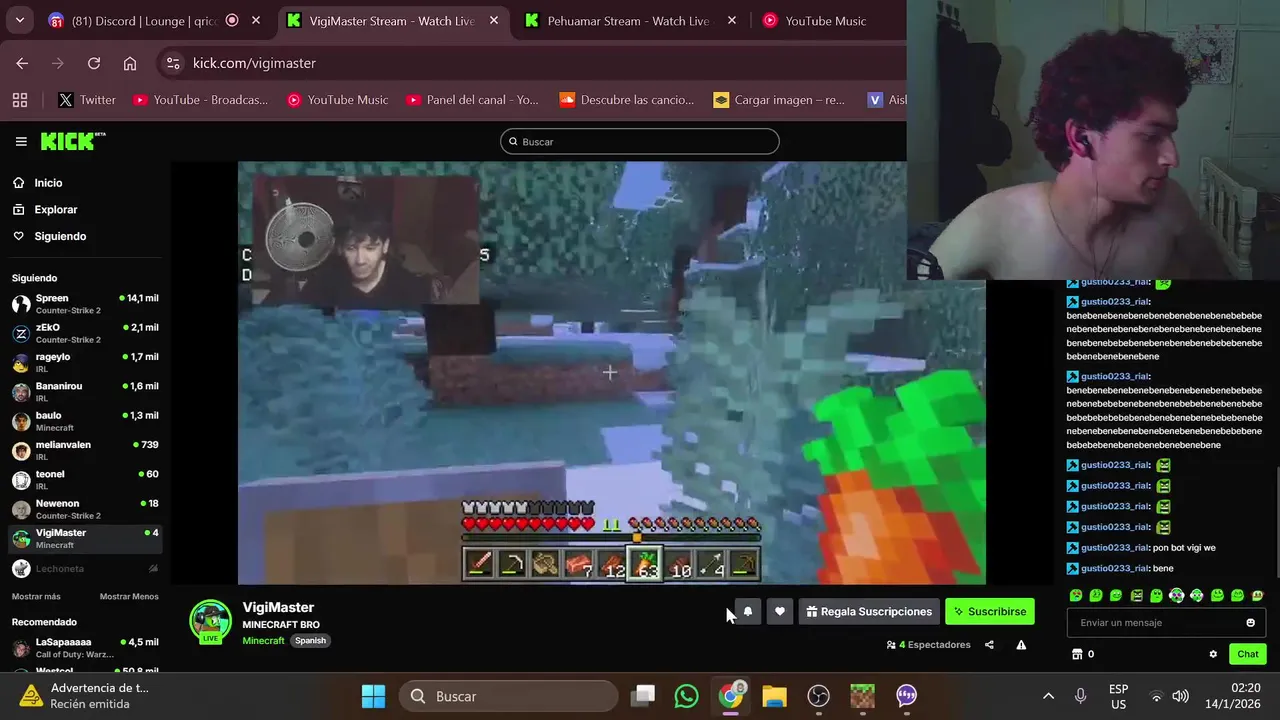This screenshot has width=1280, height=720.
Task: Open OBS Studio from the taskbar
Action: coord(819,696)
